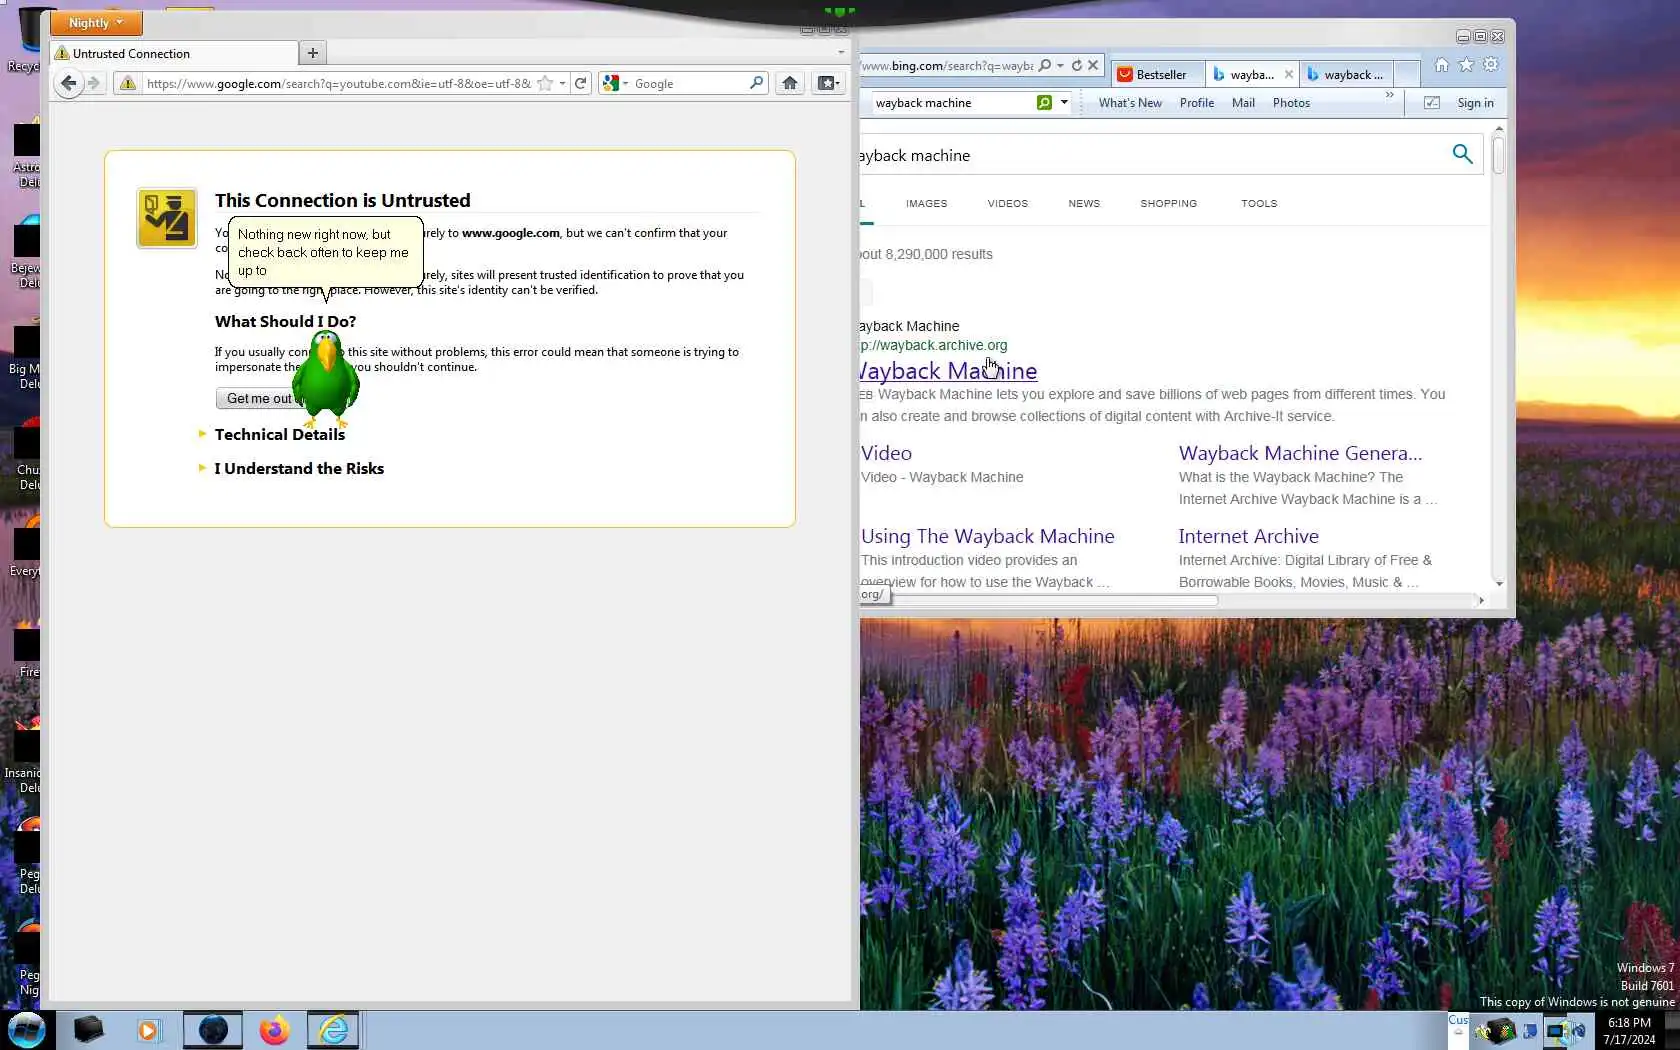Click the green parrot assistant character
1680x1050 pixels.
point(325,380)
